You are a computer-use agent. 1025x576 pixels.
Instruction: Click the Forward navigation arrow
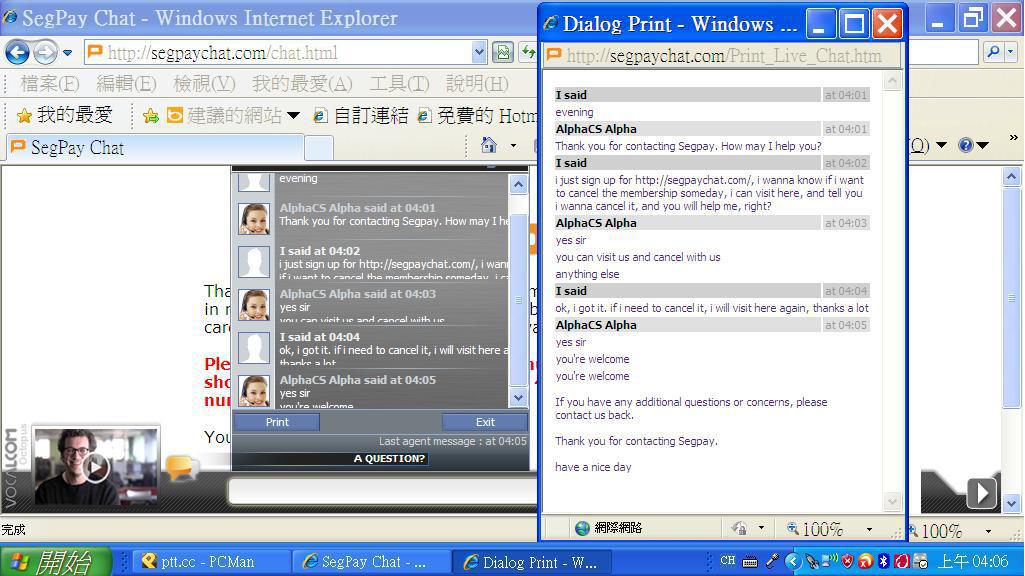click(x=45, y=52)
